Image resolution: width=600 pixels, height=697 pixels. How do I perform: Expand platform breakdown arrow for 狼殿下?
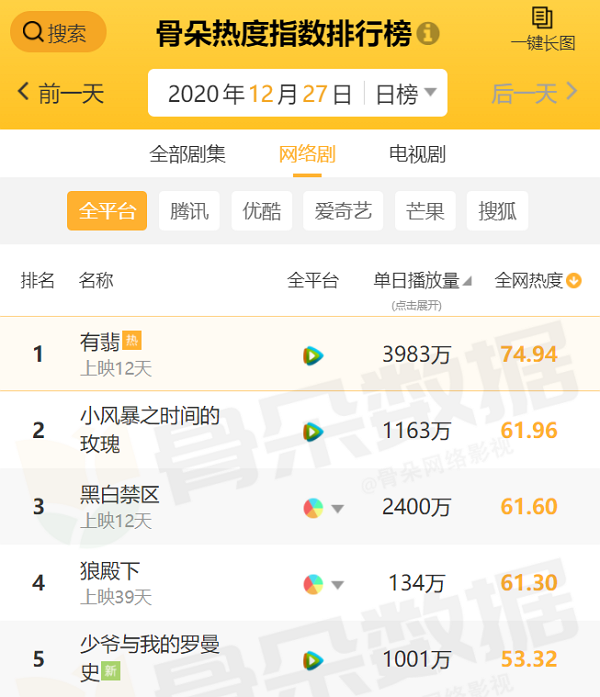pos(338,585)
